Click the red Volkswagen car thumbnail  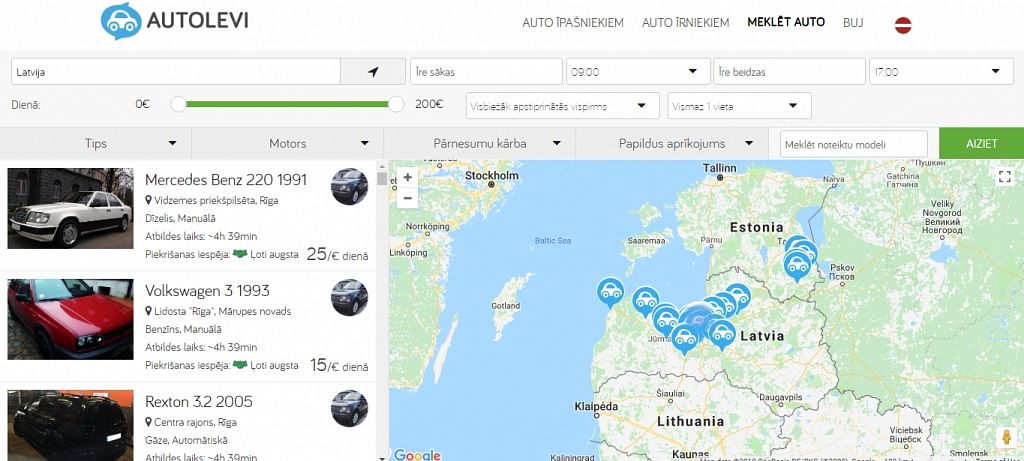point(71,319)
